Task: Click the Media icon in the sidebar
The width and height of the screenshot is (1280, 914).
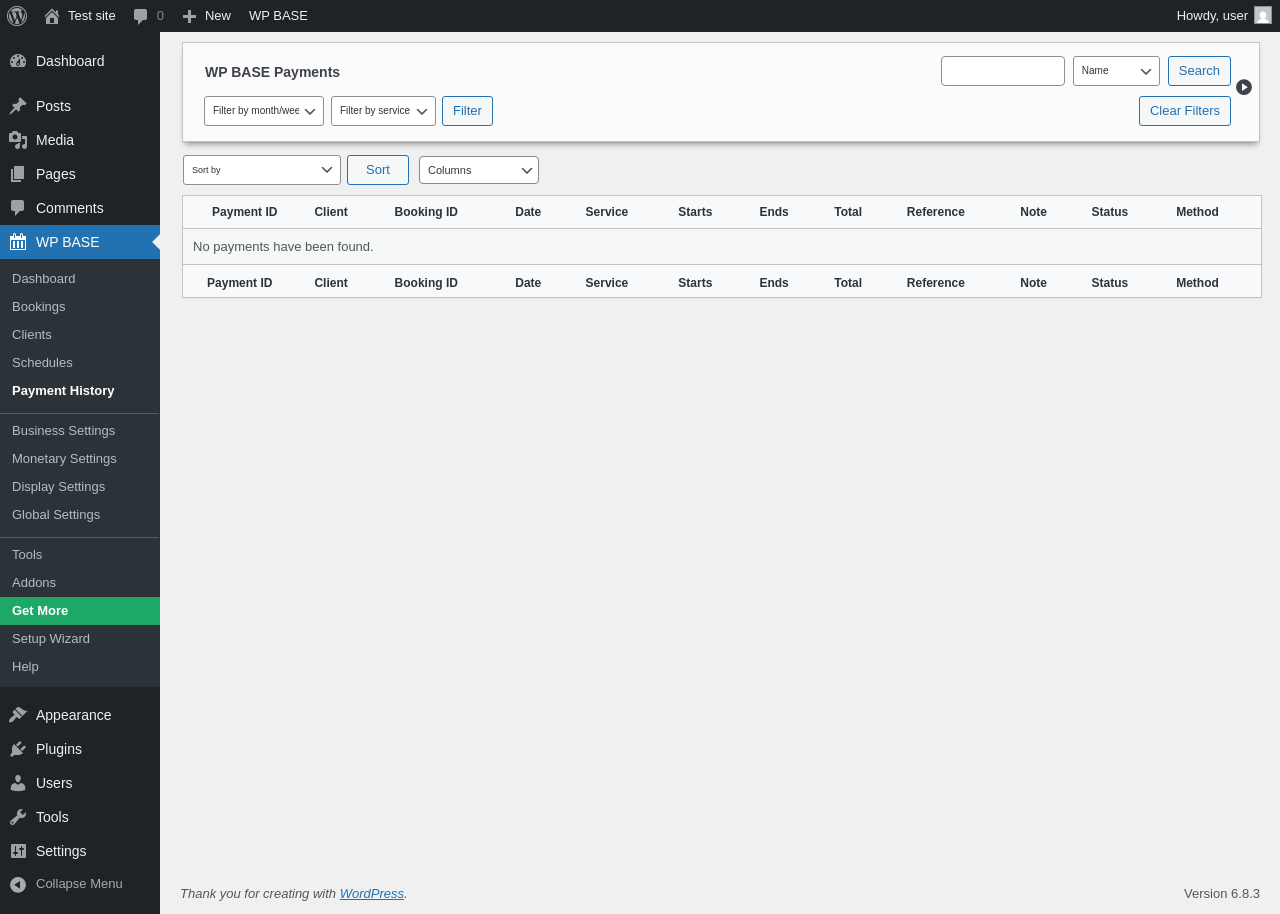Action: tap(18, 140)
